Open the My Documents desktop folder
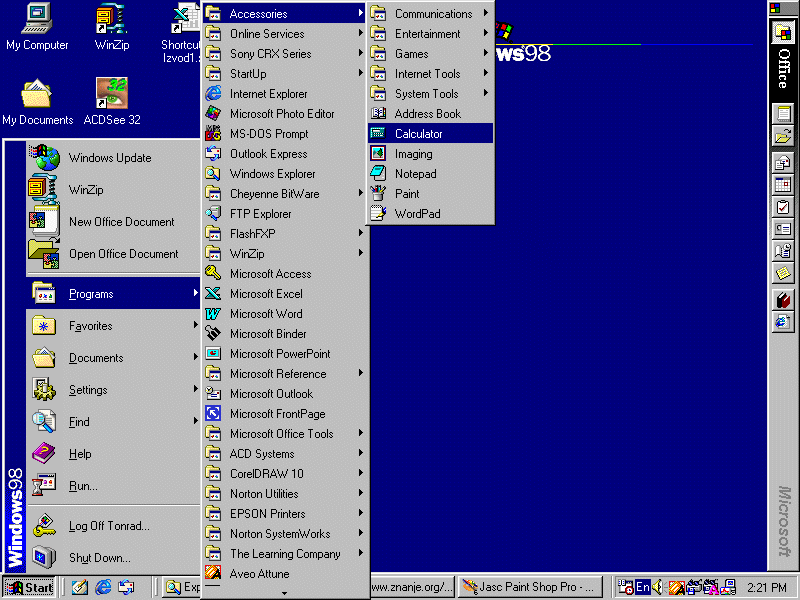 pos(37,102)
